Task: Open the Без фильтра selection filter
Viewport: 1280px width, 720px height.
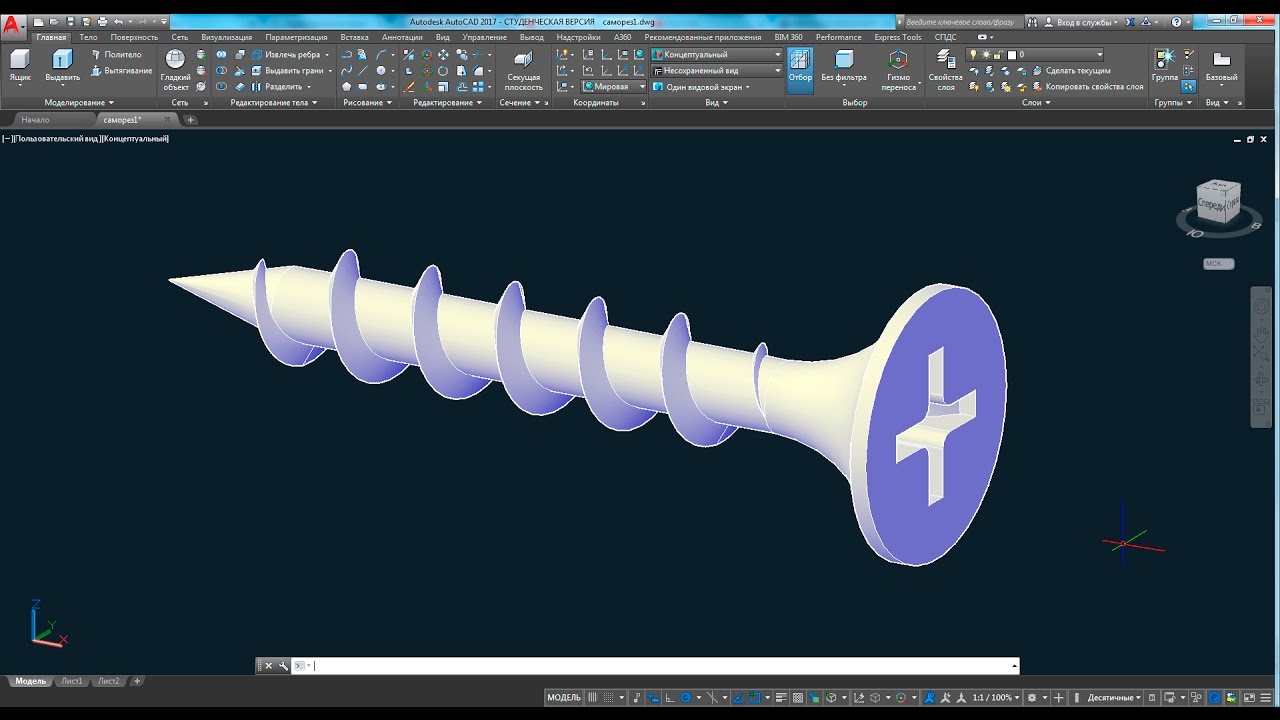Action: [x=844, y=68]
